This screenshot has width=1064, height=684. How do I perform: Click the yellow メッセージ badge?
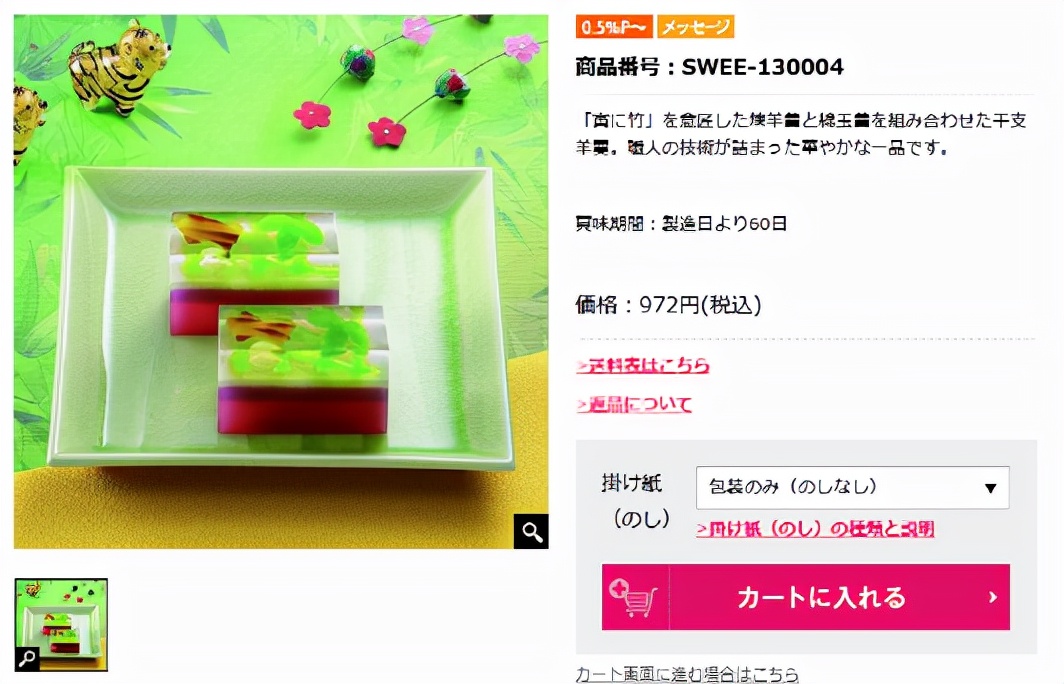[696, 26]
